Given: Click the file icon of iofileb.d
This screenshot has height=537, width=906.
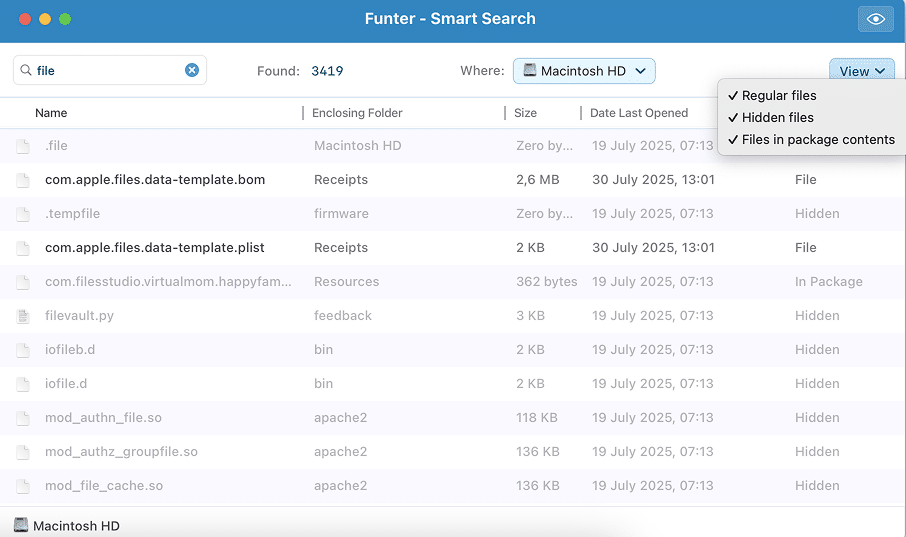Looking at the screenshot, I should [x=23, y=350].
